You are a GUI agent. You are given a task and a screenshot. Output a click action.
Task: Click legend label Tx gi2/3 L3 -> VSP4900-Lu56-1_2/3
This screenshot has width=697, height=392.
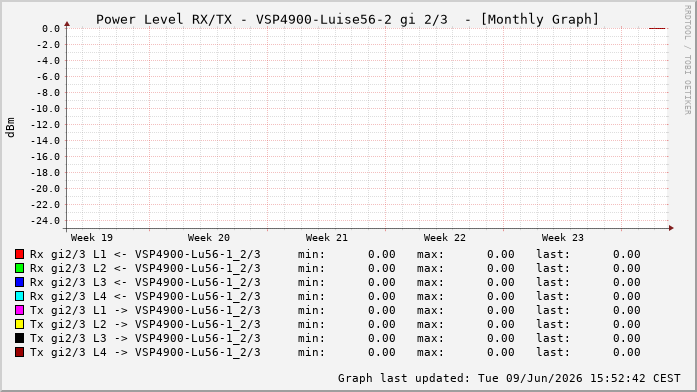pyautogui.click(x=145, y=339)
